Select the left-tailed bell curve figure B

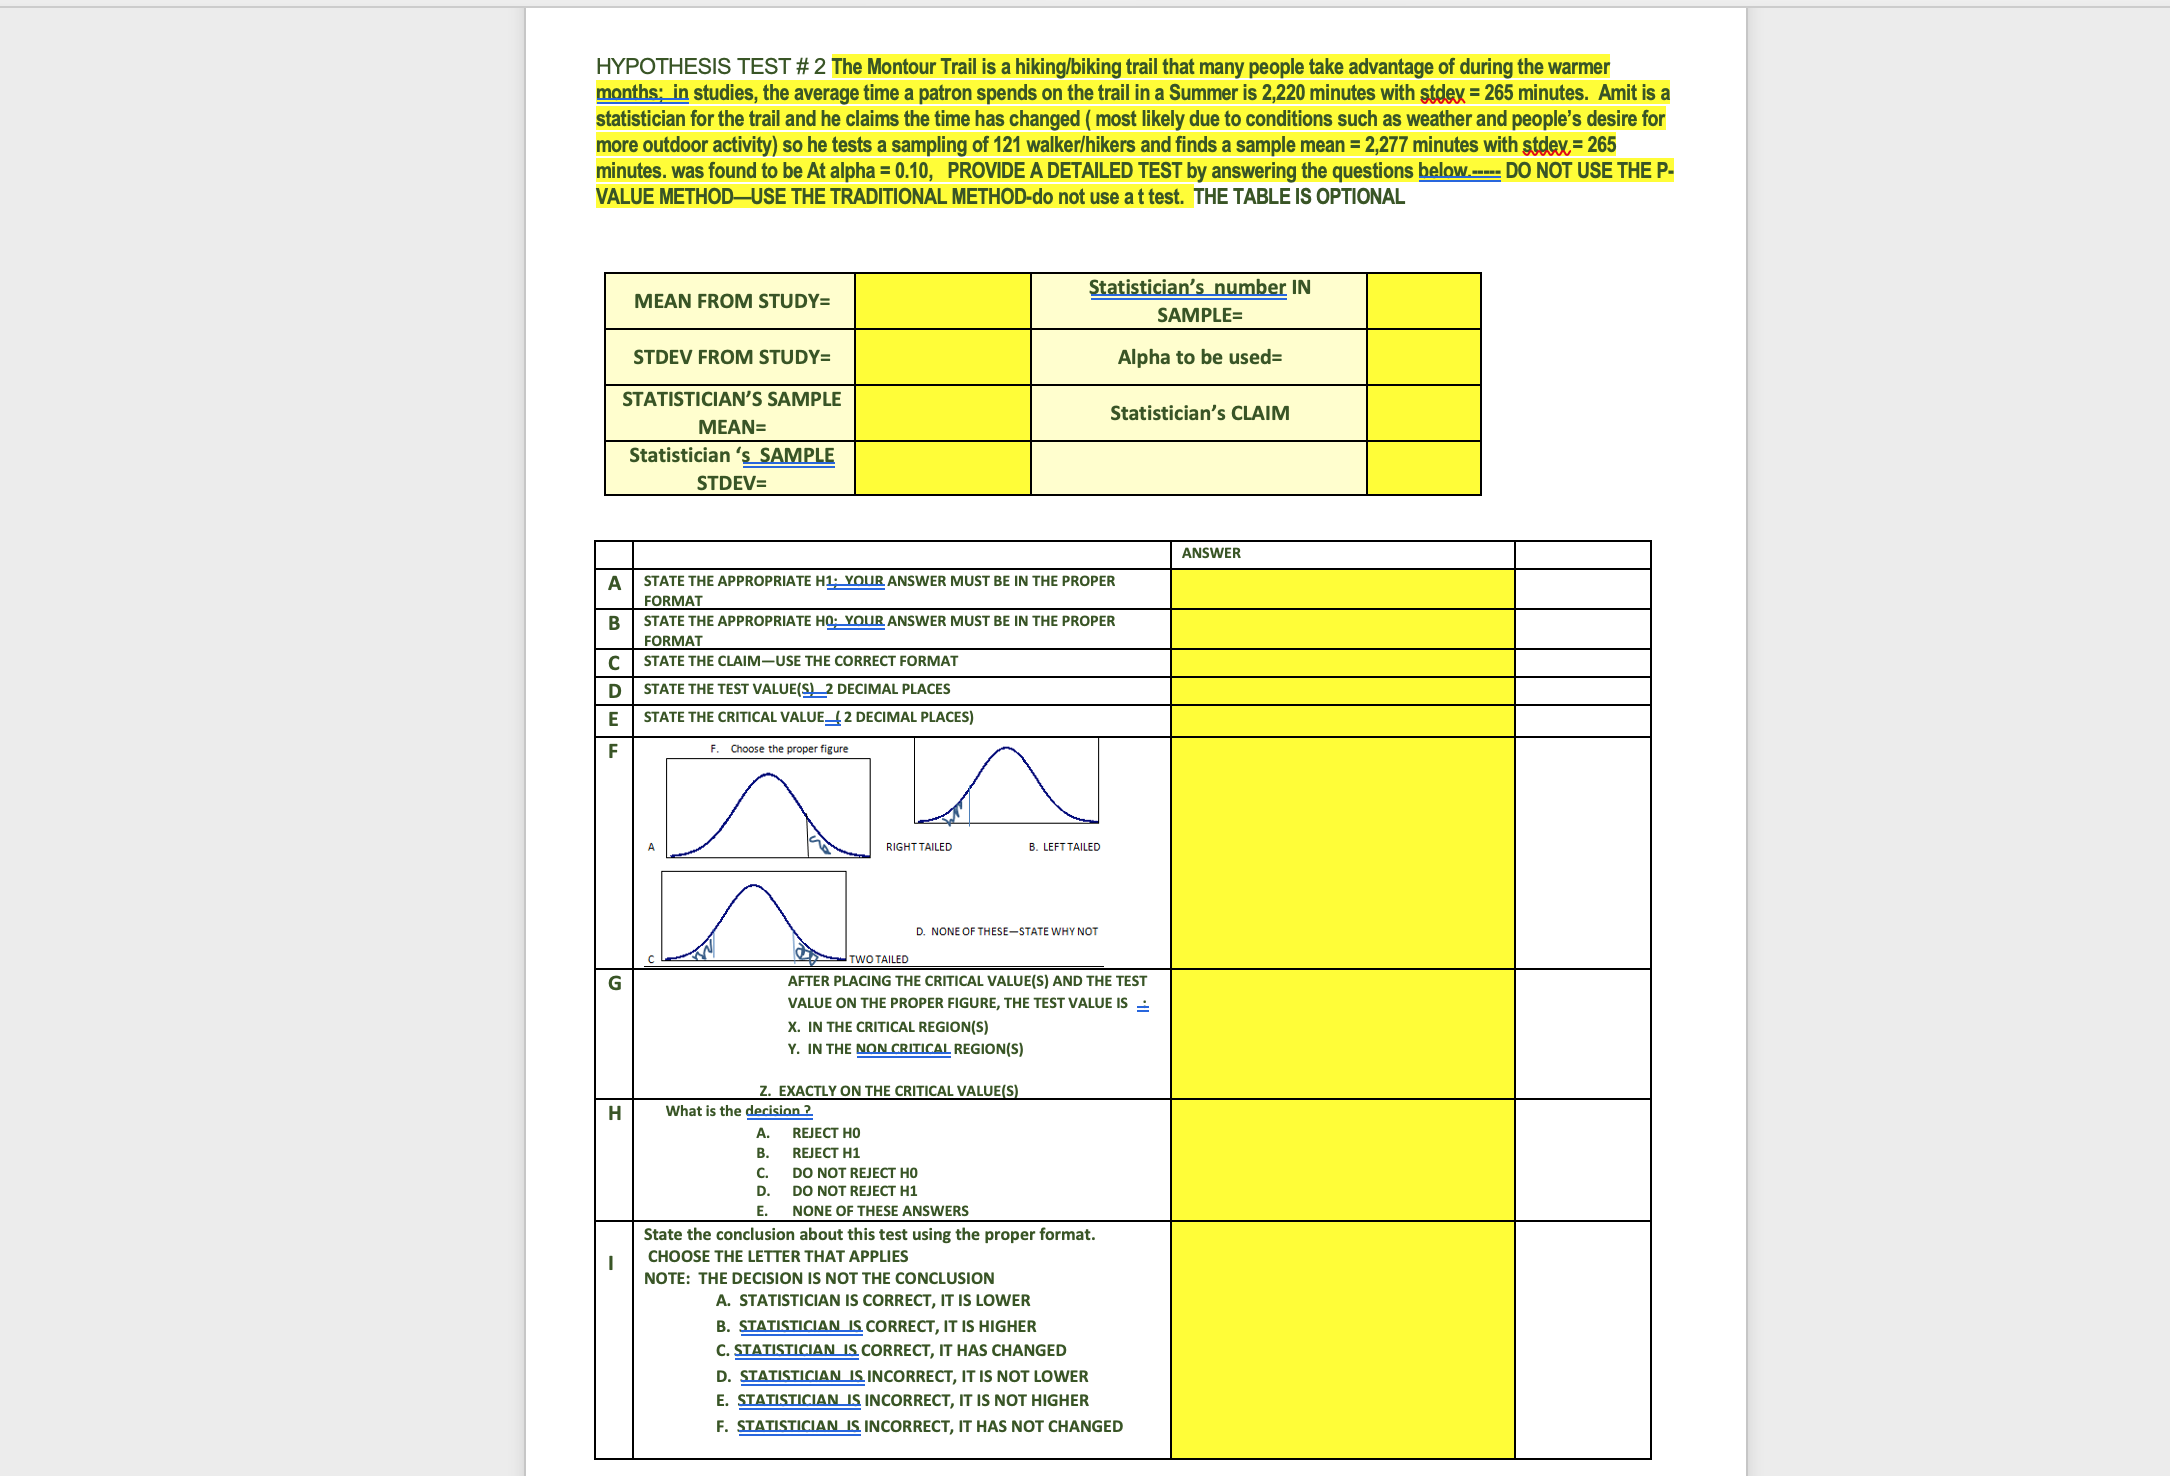coord(1006,782)
